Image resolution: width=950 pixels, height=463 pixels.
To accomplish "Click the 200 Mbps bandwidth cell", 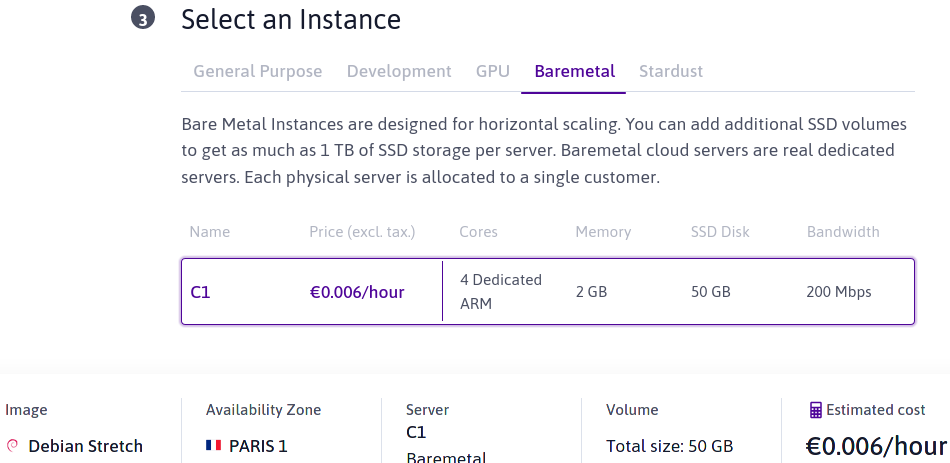I will [x=839, y=292].
